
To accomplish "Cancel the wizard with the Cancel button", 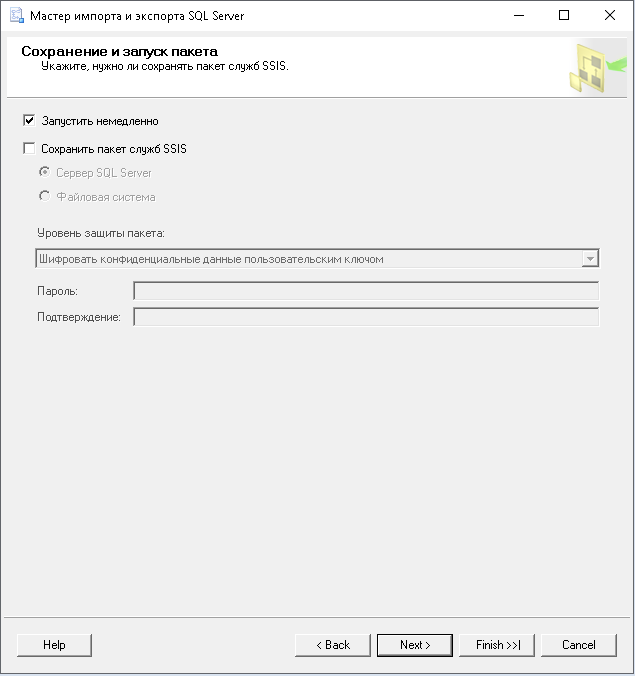I will coord(579,645).
